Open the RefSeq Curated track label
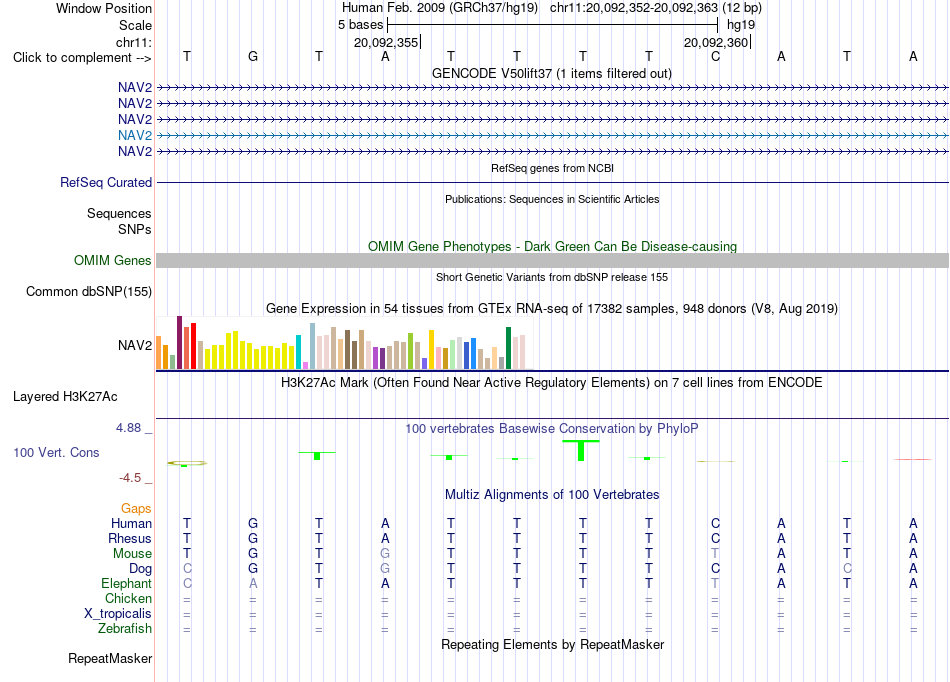The image size is (950, 682). tap(106, 182)
